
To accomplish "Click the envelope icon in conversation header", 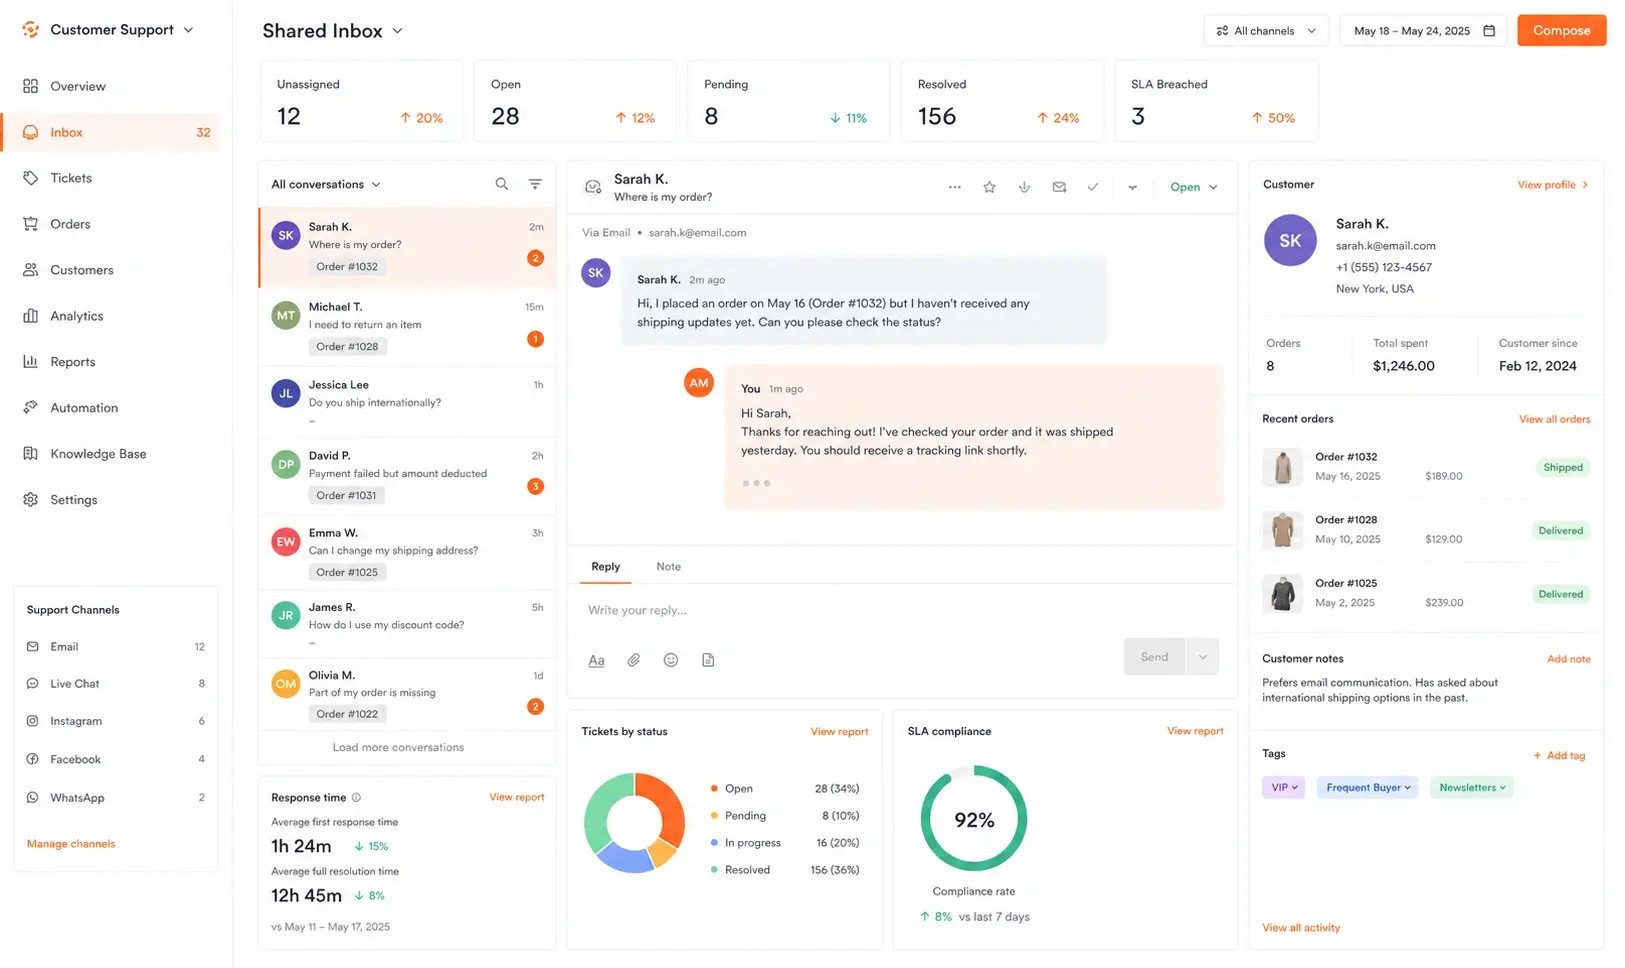I will click(x=1059, y=187).
